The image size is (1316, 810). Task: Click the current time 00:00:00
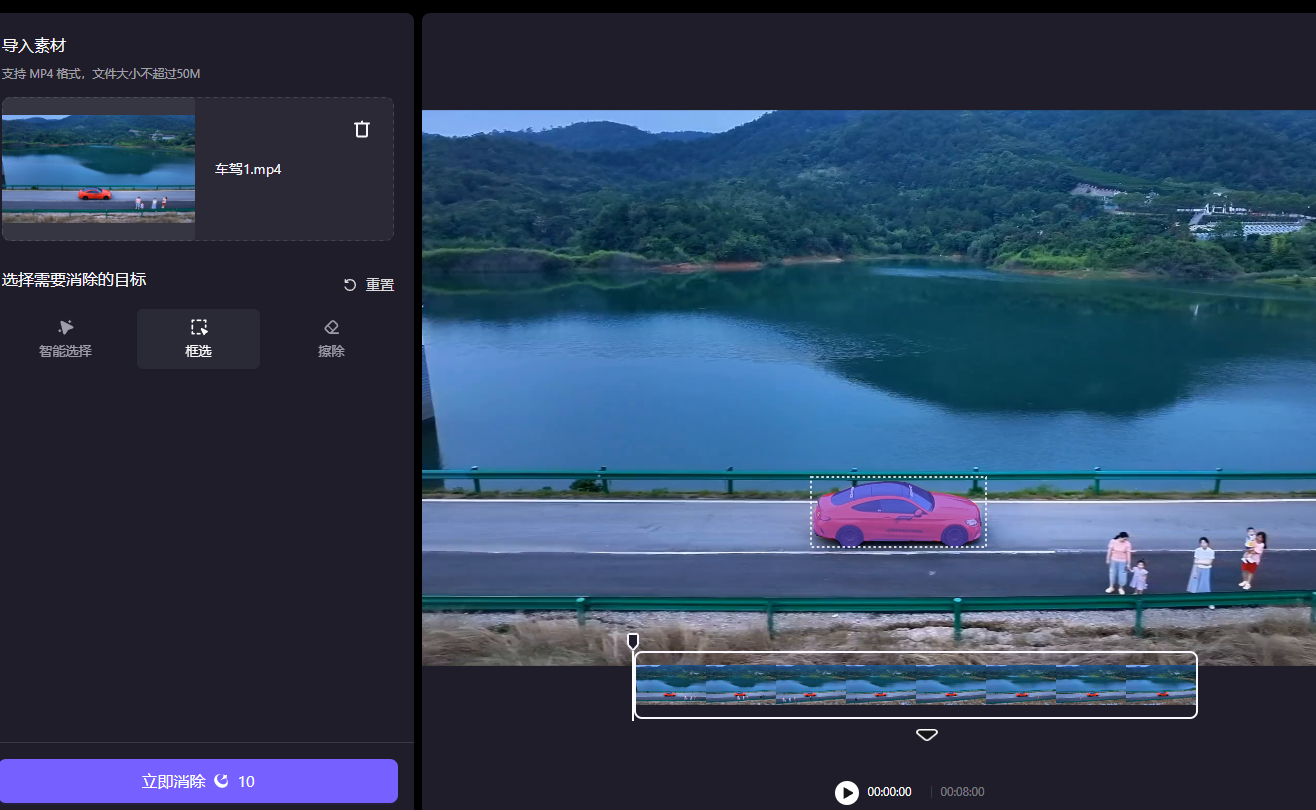point(889,792)
